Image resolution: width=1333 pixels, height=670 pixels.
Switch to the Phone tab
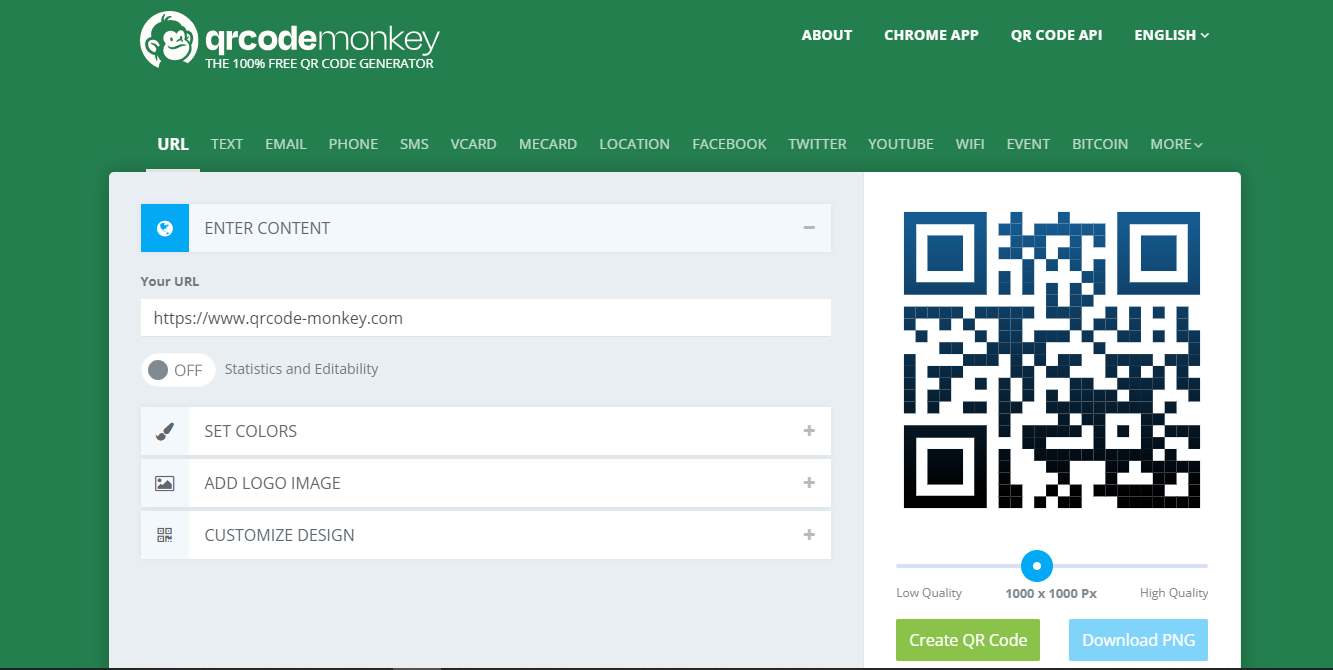(x=353, y=144)
